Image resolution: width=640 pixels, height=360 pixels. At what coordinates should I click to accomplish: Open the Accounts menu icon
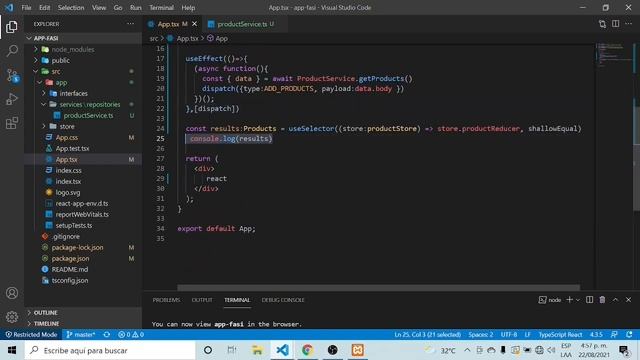(x=12, y=293)
